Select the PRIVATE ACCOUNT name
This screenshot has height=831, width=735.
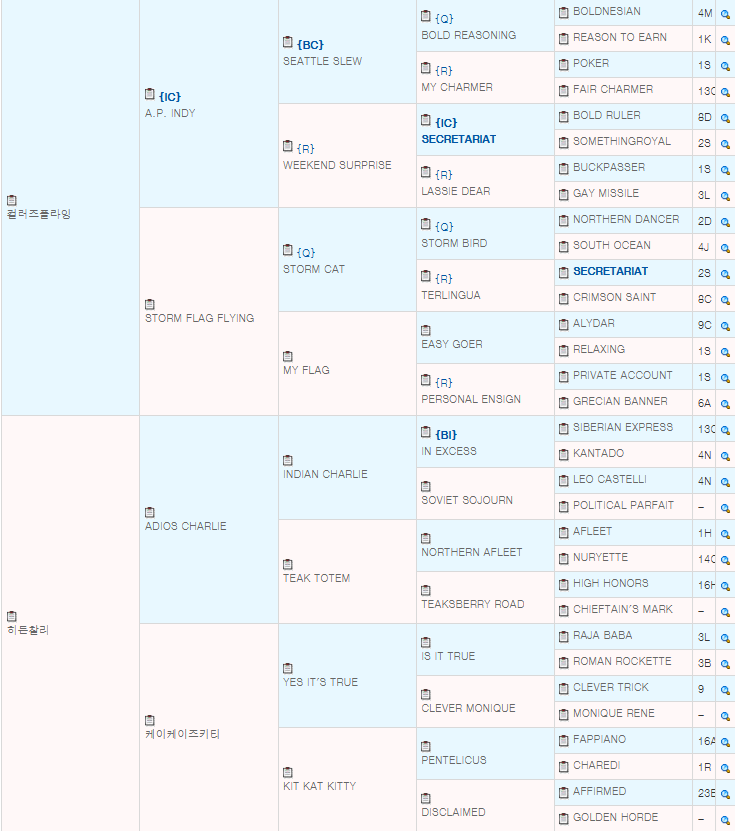(623, 375)
